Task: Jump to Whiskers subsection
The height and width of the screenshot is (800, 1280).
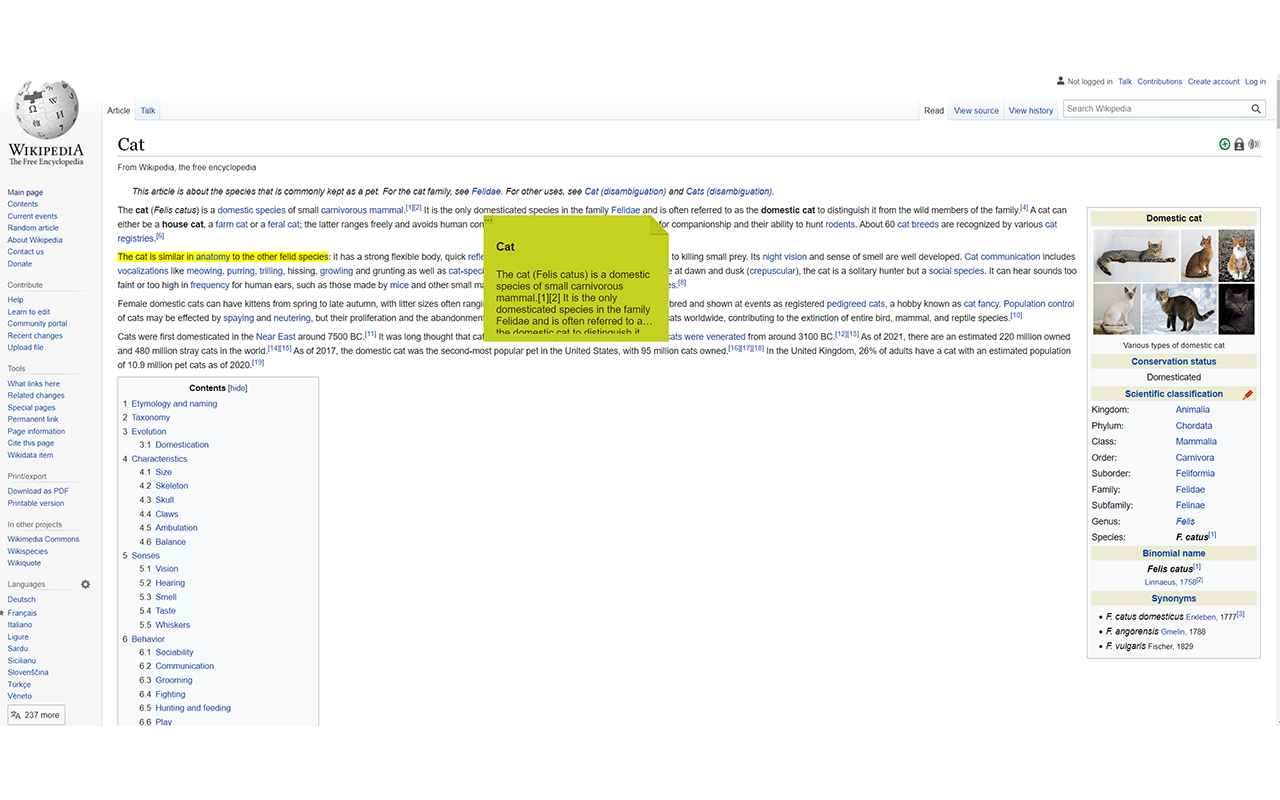Action: tap(172, 625)
